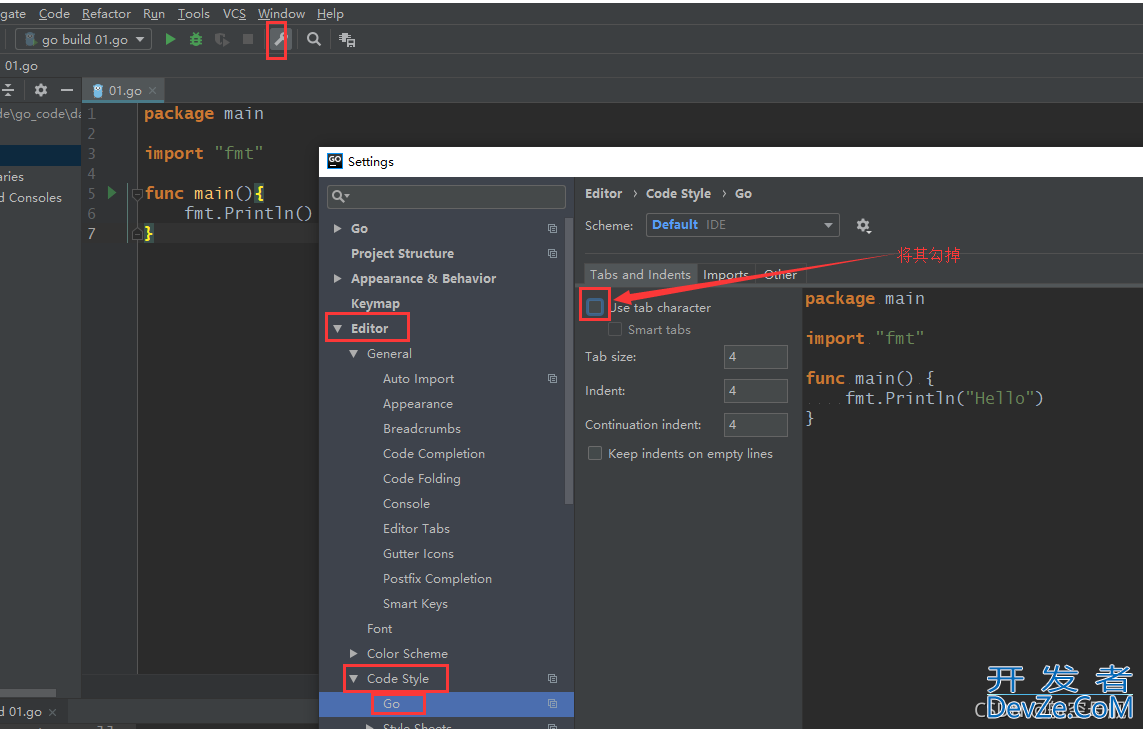This screenshot has width=1143, height=729.
Task: Open the Run menu
Action: point(154,14)
